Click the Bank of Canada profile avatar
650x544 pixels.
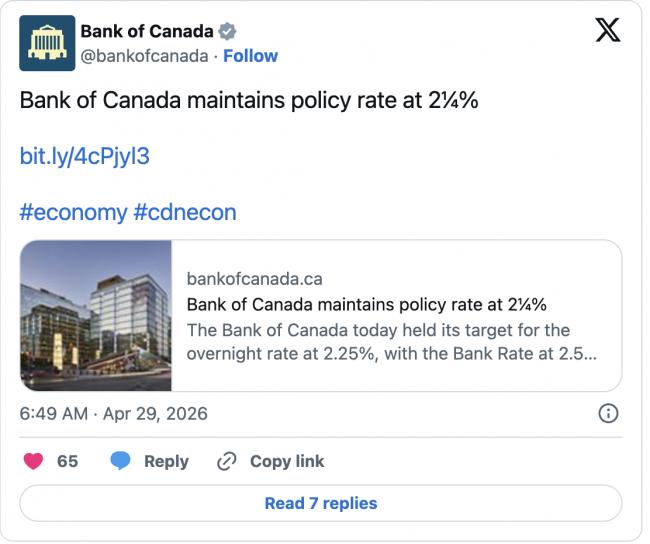(47, 43)
